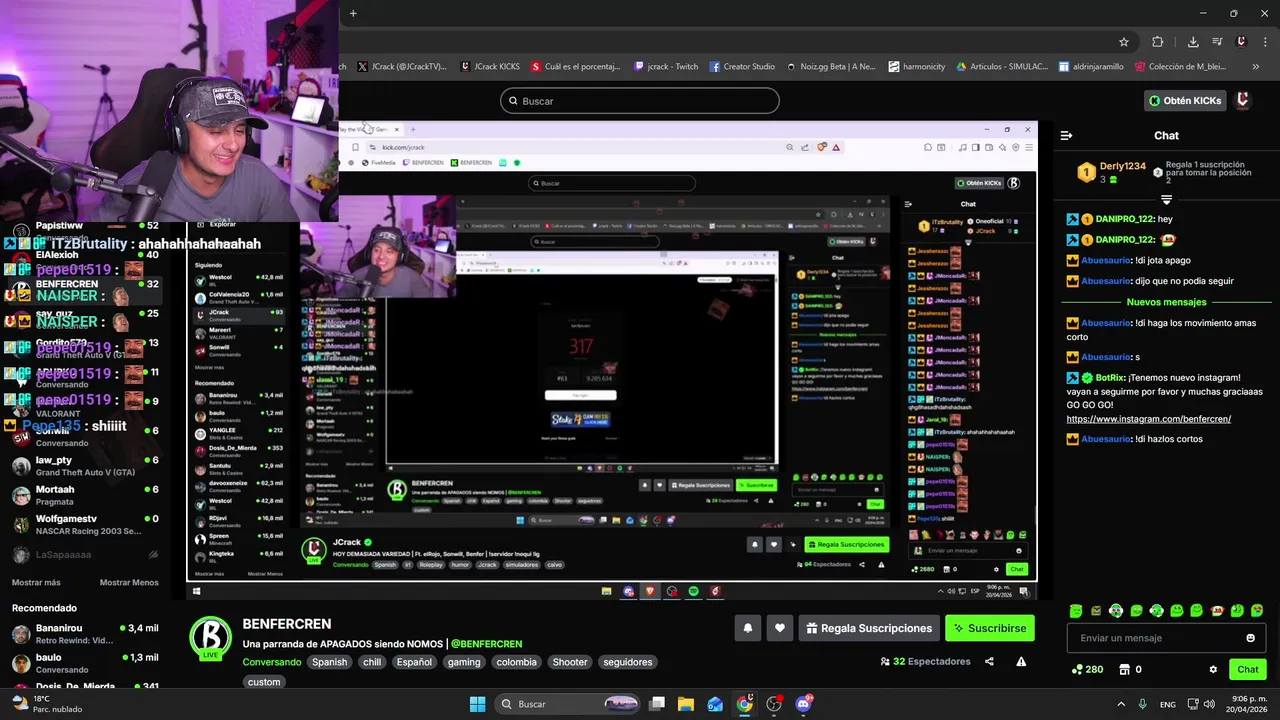1280x720 pixels.
Task: Open the OBS Studio taskbar icon
Action: pyautogui.click(x=774, y=704)
